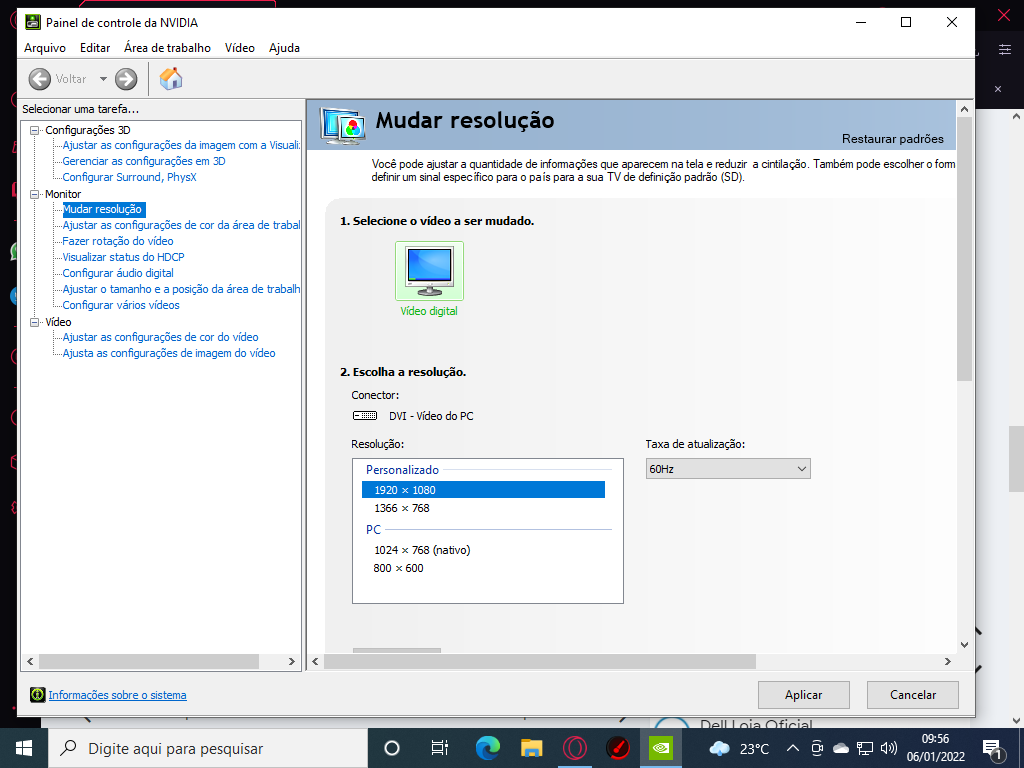The width and height of the screenshot is (1024, 768).
Task: Click the right panel scroll-left arrow
Action: click(315, 662)
